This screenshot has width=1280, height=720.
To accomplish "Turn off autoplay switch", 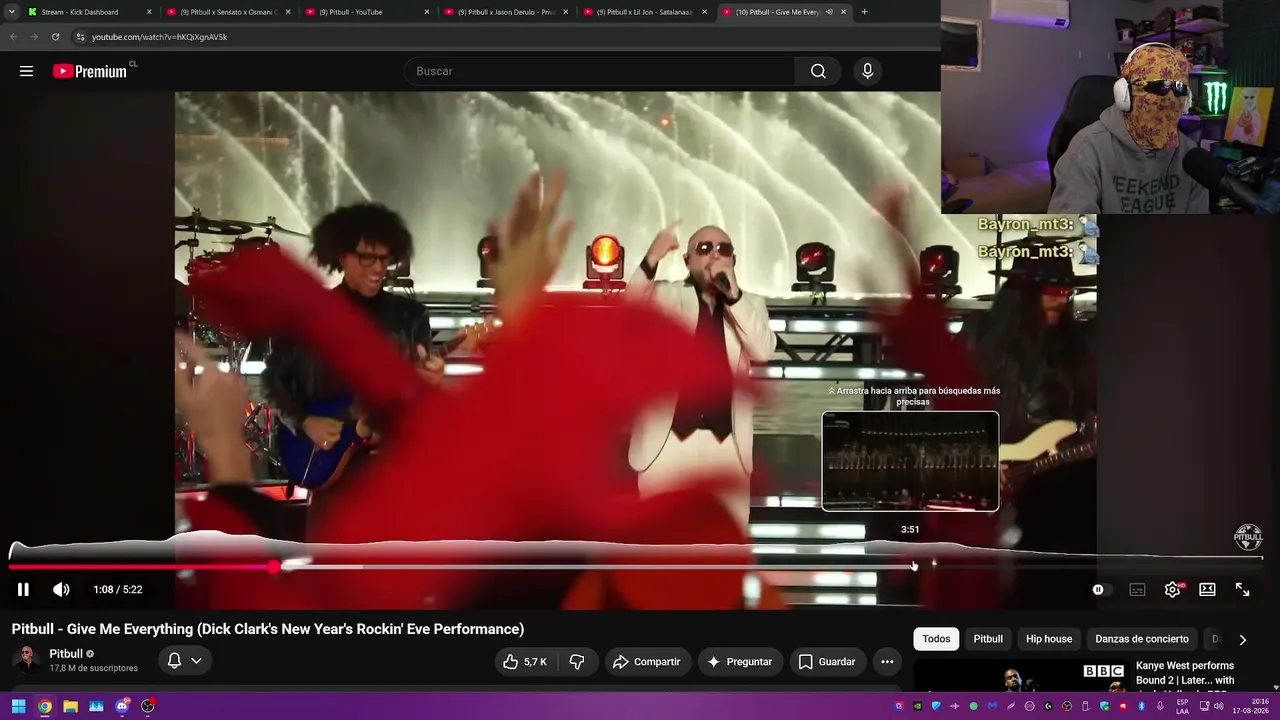I will click(x=1102, y=590).
